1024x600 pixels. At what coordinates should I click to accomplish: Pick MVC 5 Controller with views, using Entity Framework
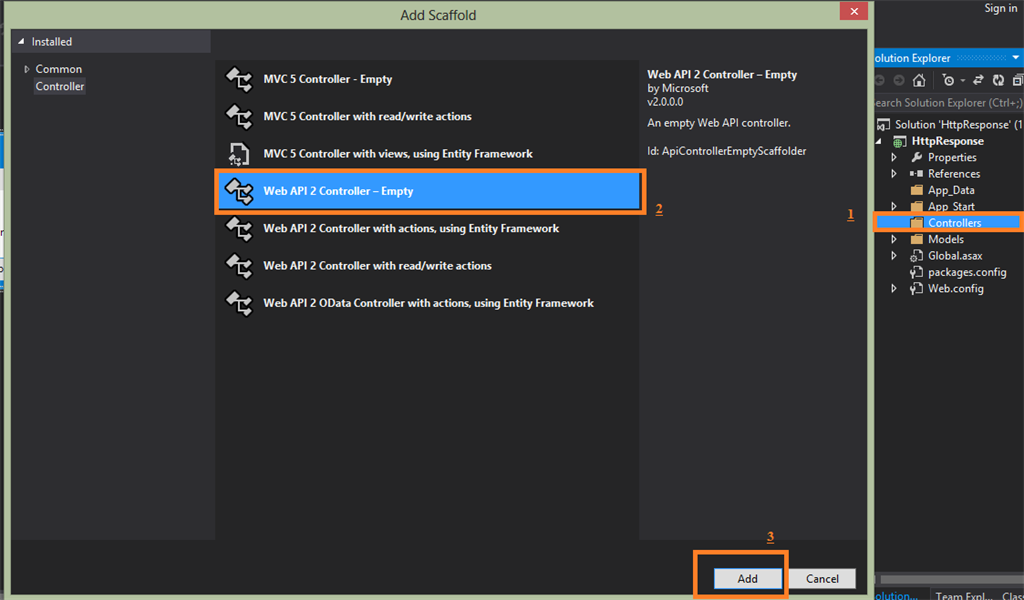pos(427,153)
